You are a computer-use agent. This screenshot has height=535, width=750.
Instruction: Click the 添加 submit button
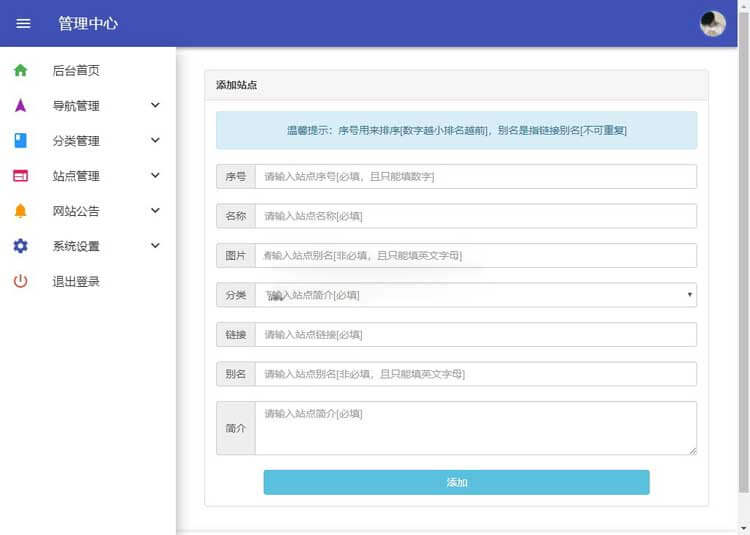[456, 482]
